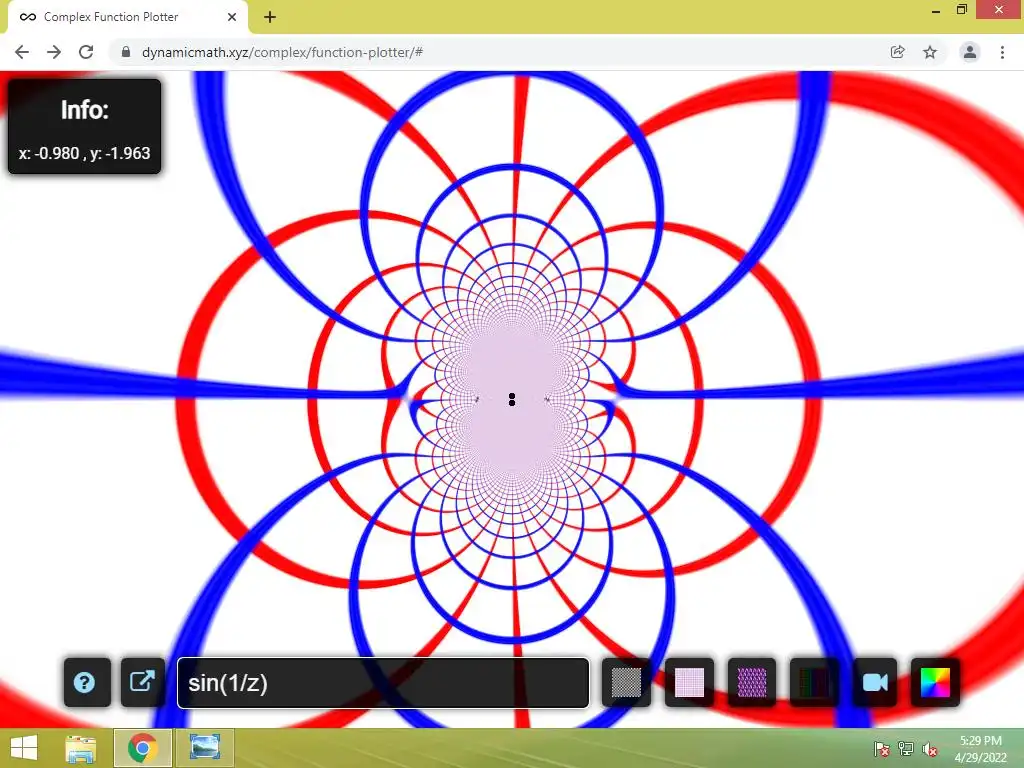
Task: Close the Complex Function Plotter tab
Action: click(232, 17)
